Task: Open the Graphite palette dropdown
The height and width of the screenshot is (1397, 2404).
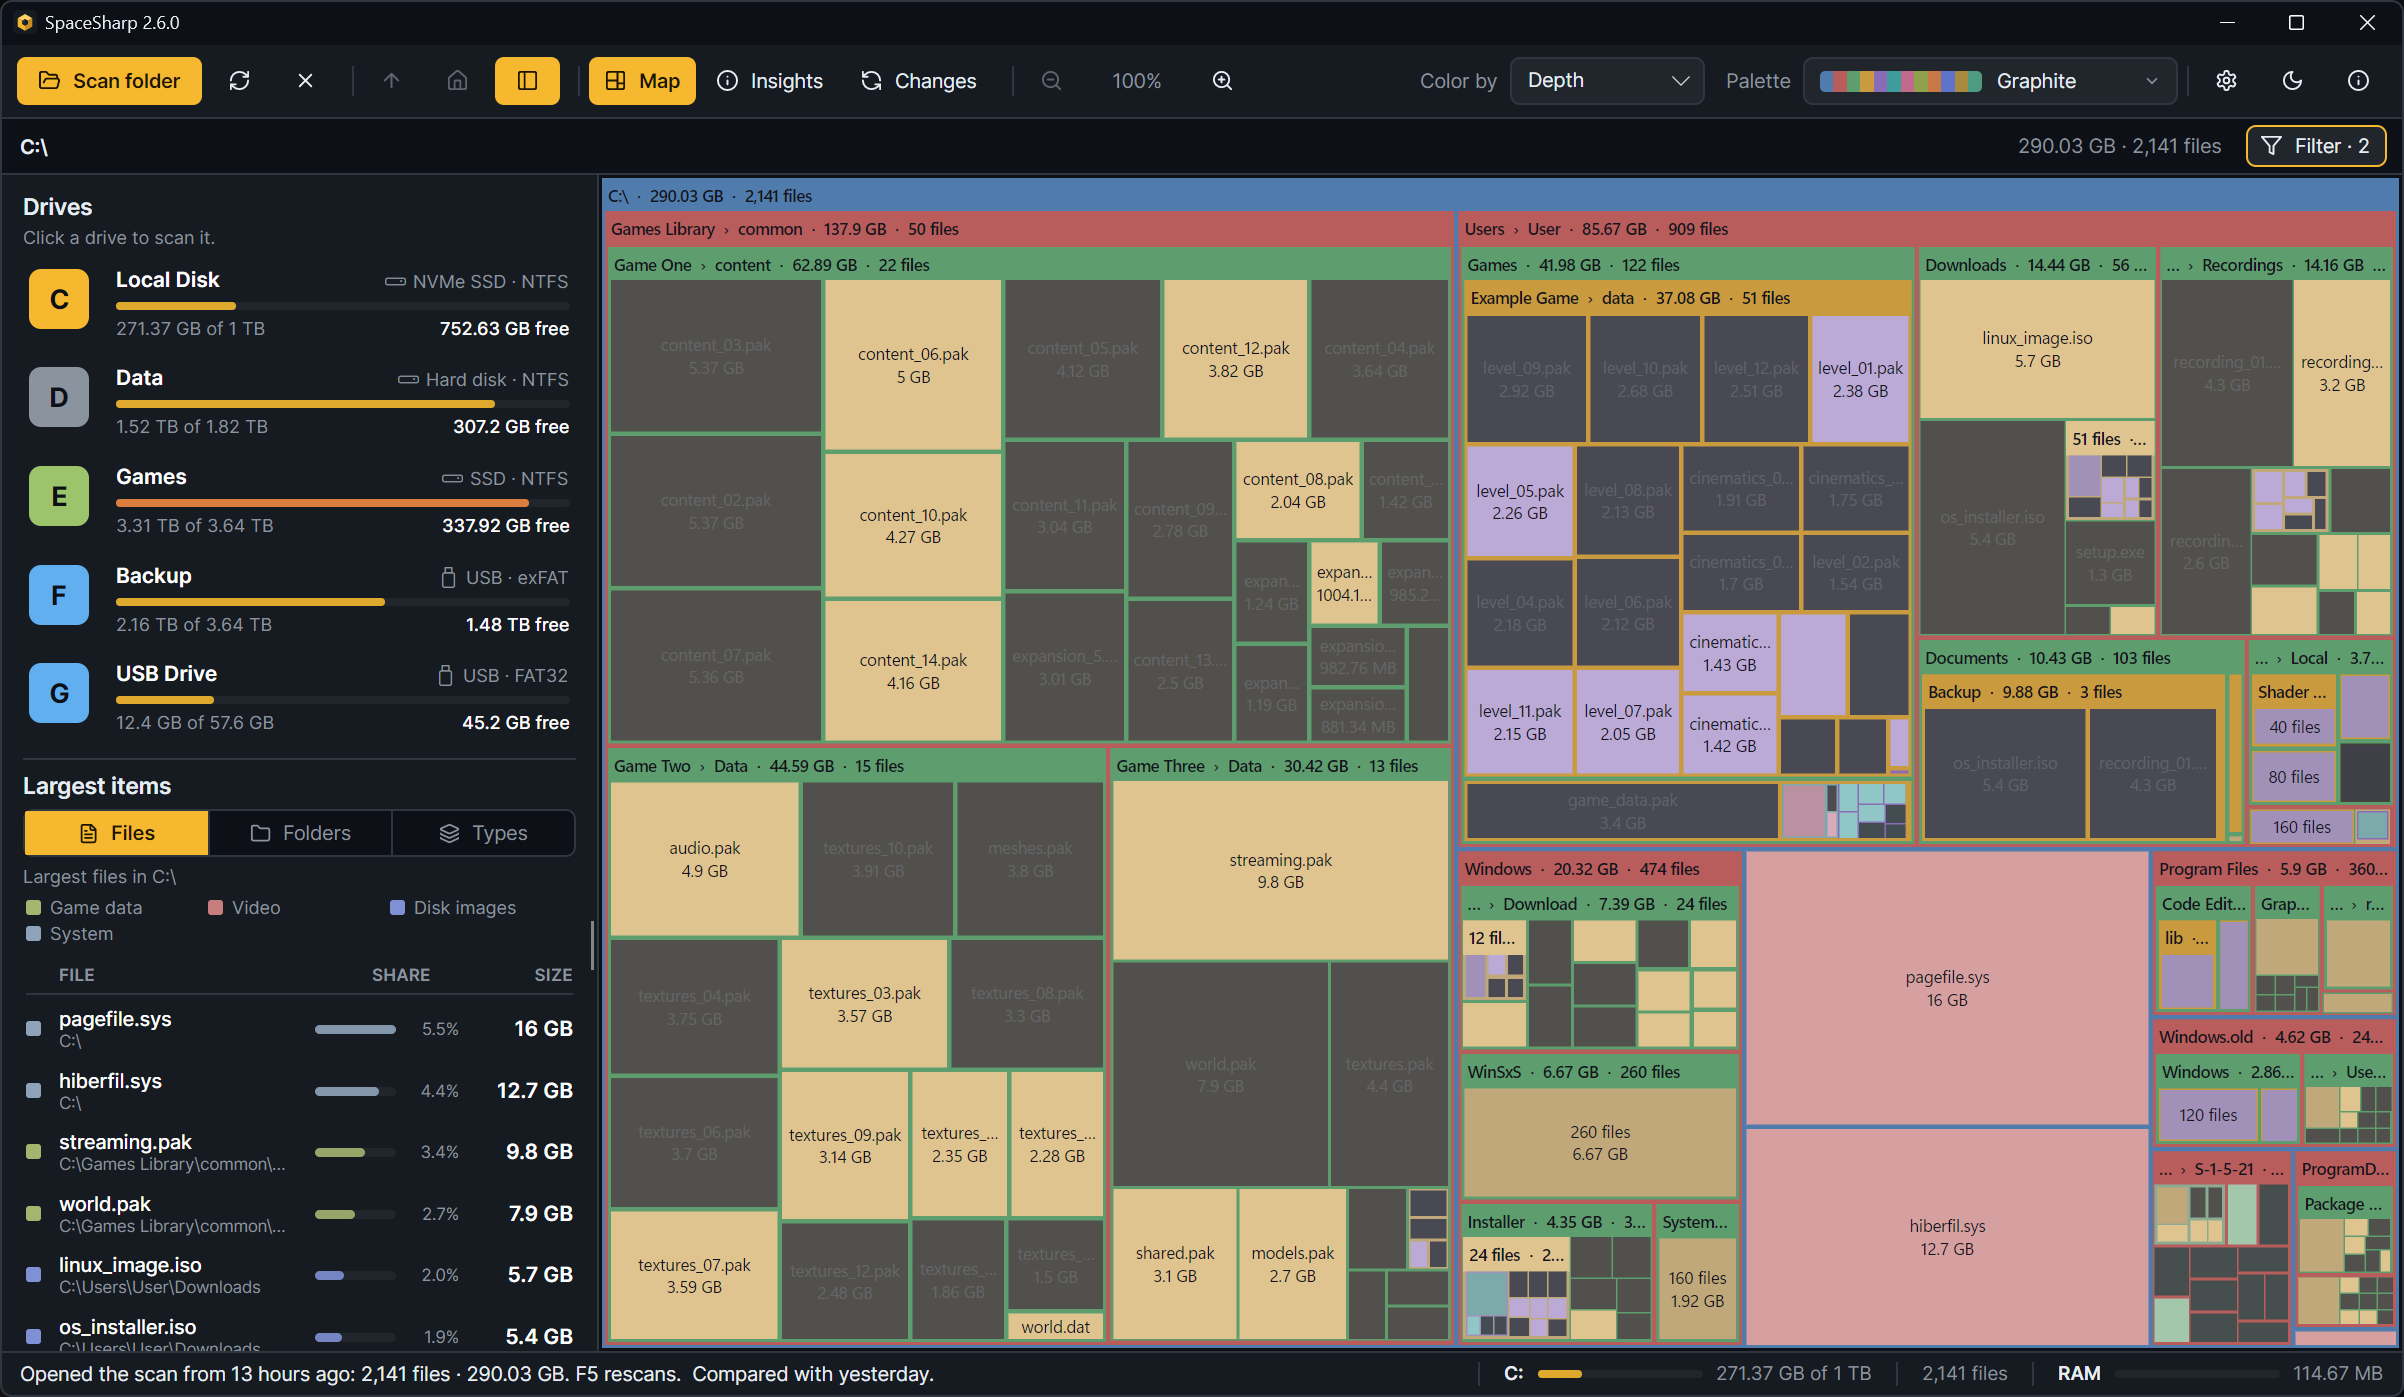Action: click(x=1990, y=81)
